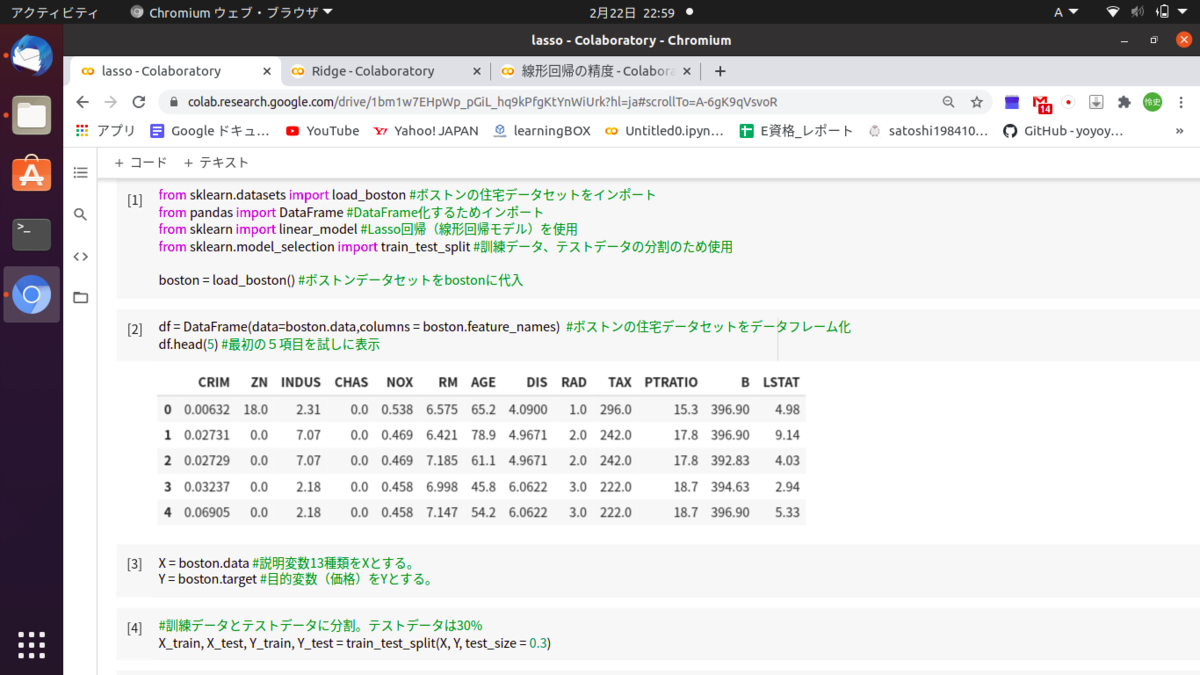Open the blue extension icon in toolbar

pyautogui.click(x=1012, y=102)
